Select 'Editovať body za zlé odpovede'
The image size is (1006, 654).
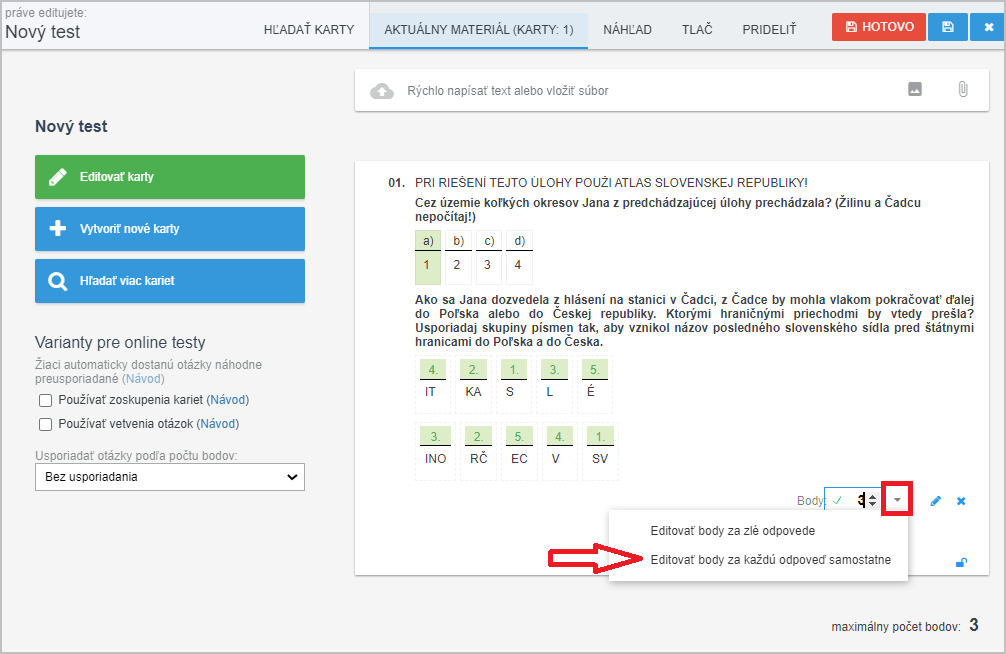pos(732,531)
